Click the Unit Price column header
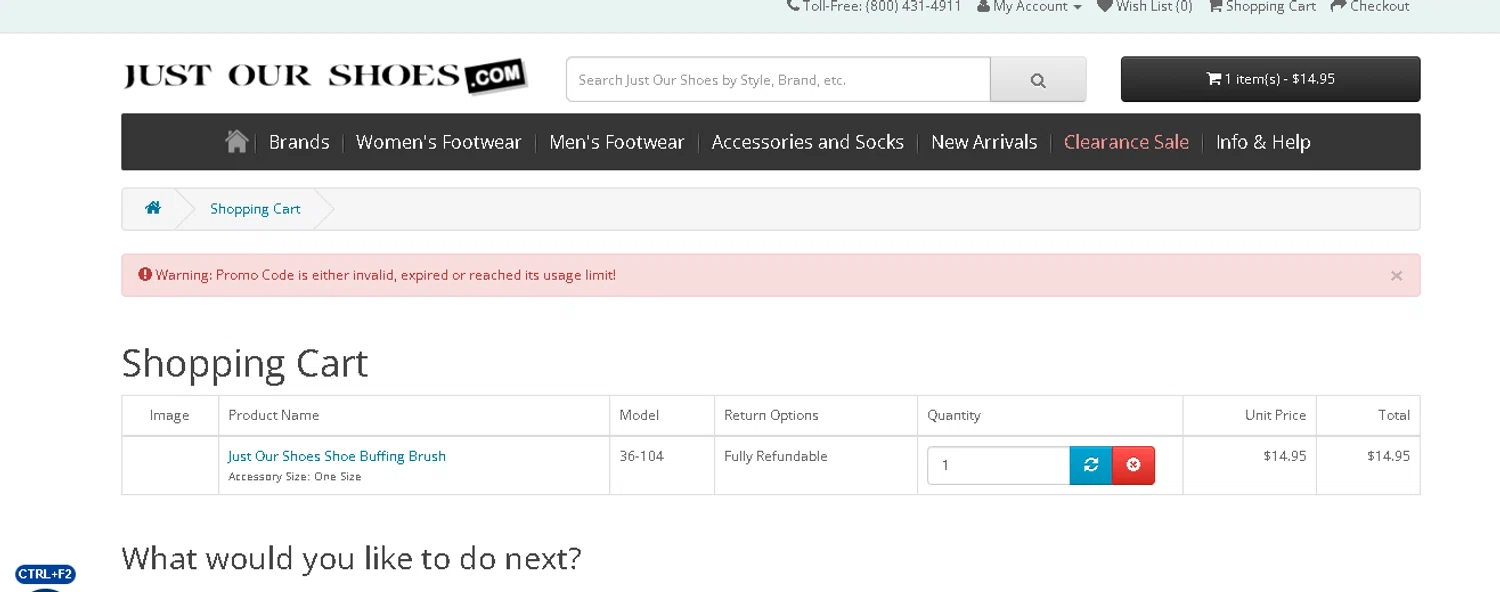1500x592 pixels. click(x=1275, y=415)
